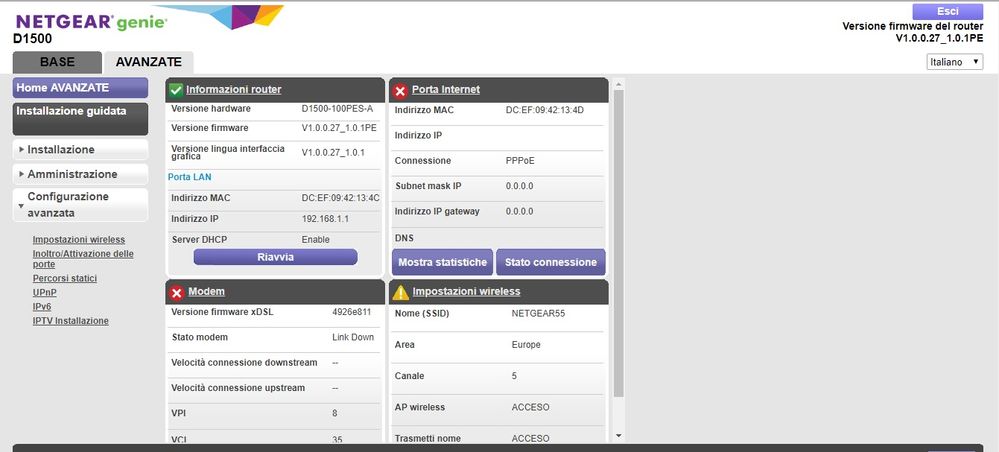999x452 pixels.
Task: Click the Canale value 5
Action: (x=514, y=376)
